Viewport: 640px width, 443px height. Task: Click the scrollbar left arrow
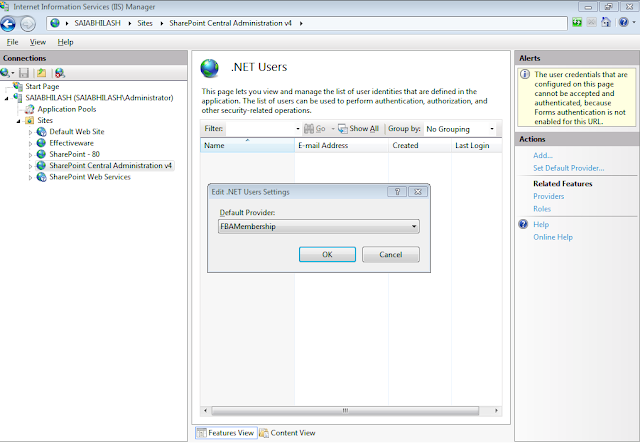(x=205, y=410)
